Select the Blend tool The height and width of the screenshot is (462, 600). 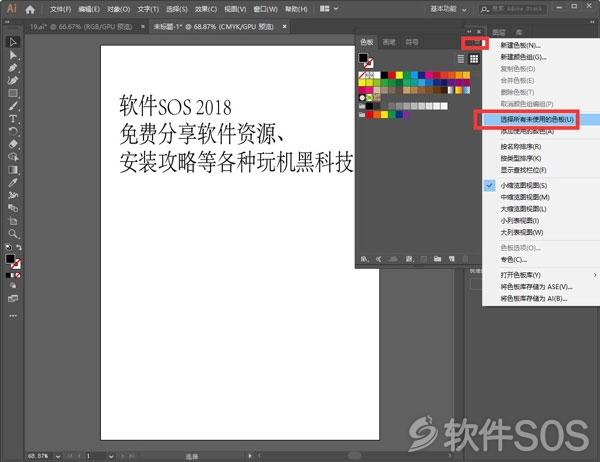click(13, 208)
